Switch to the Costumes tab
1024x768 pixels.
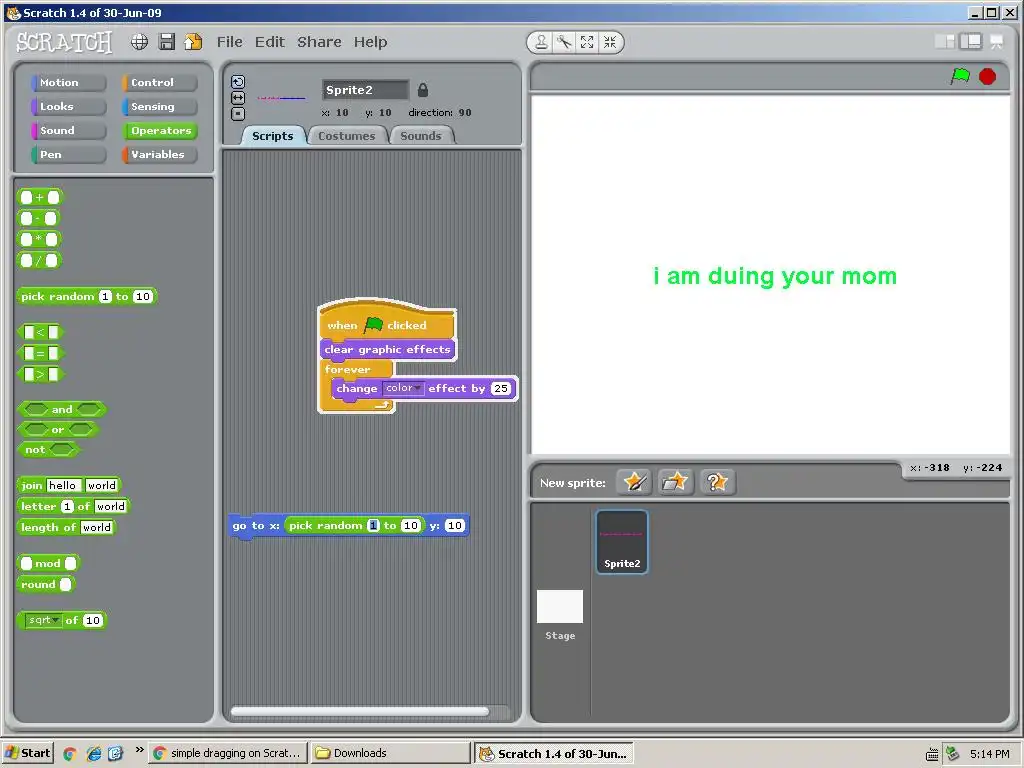click(x=347, y=136)
